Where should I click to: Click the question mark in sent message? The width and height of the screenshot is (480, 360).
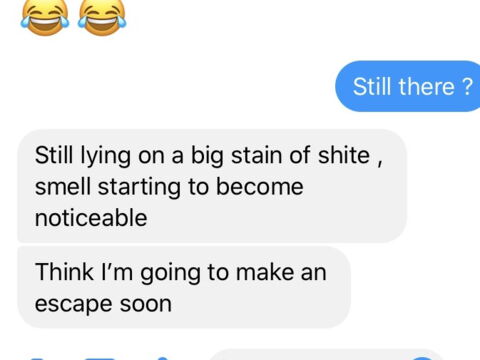[x=467, y=87]
